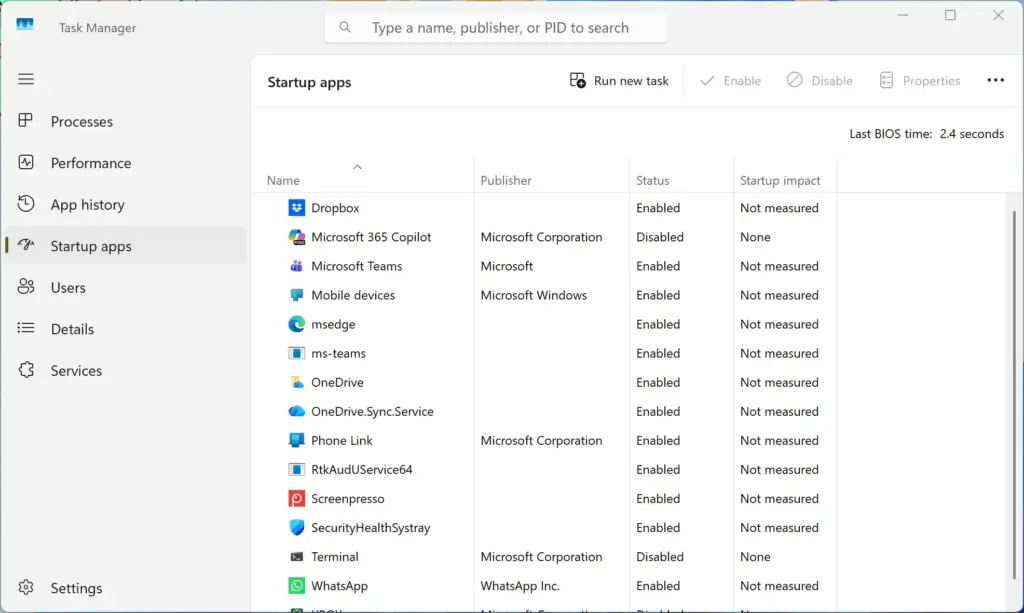Click Enabled status of Dropbox row
This screenshot has width=1024, height=613.
coord(658,208)
